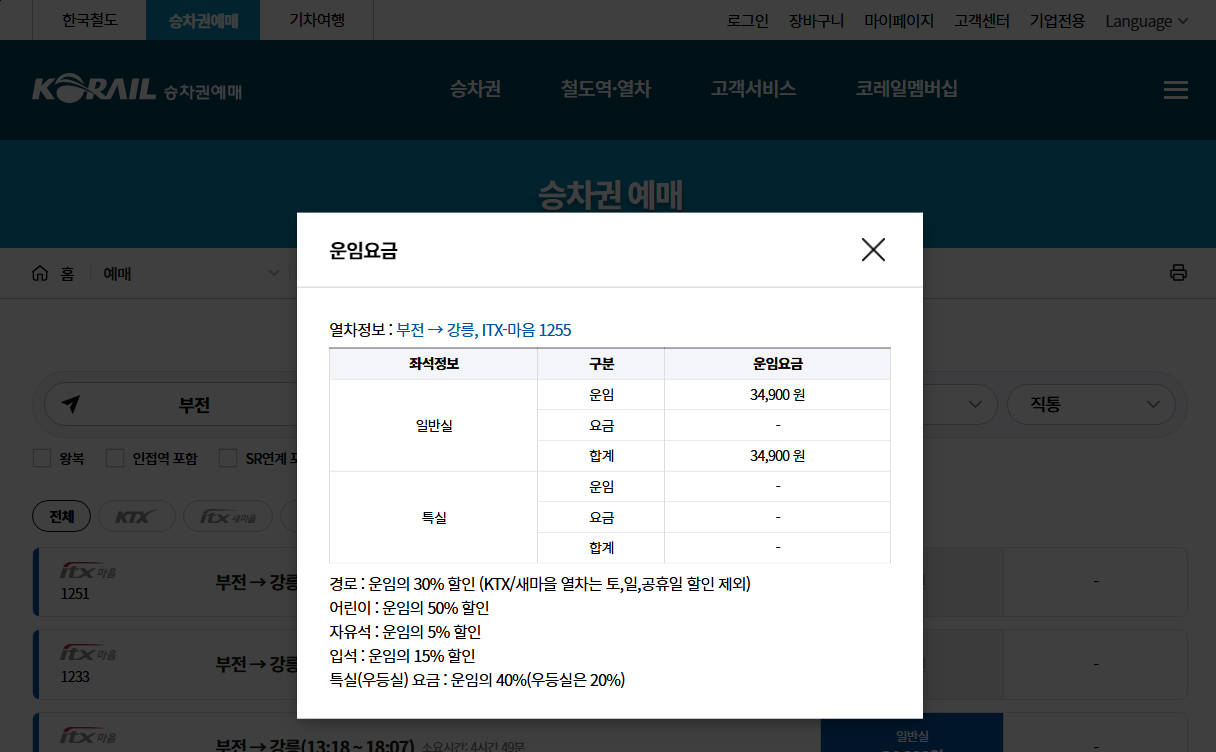Click train number 1251 in the list
Image resolution: width=1216 pixels, height=752 pixels.
tap(75, 593)
